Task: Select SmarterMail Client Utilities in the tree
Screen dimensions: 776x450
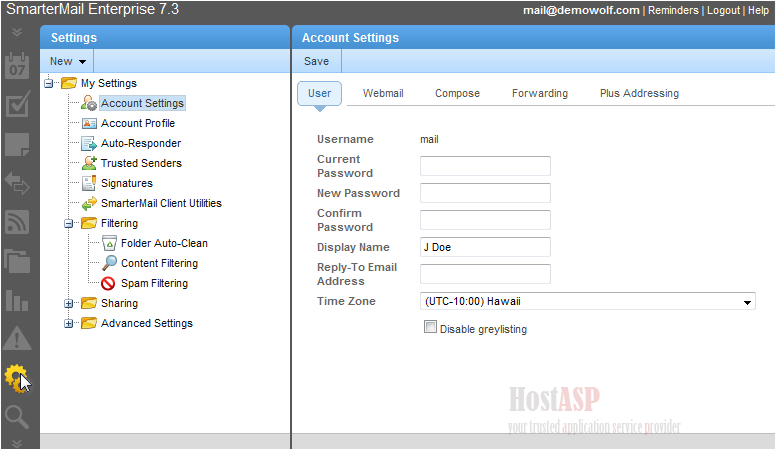Action: 161,203
